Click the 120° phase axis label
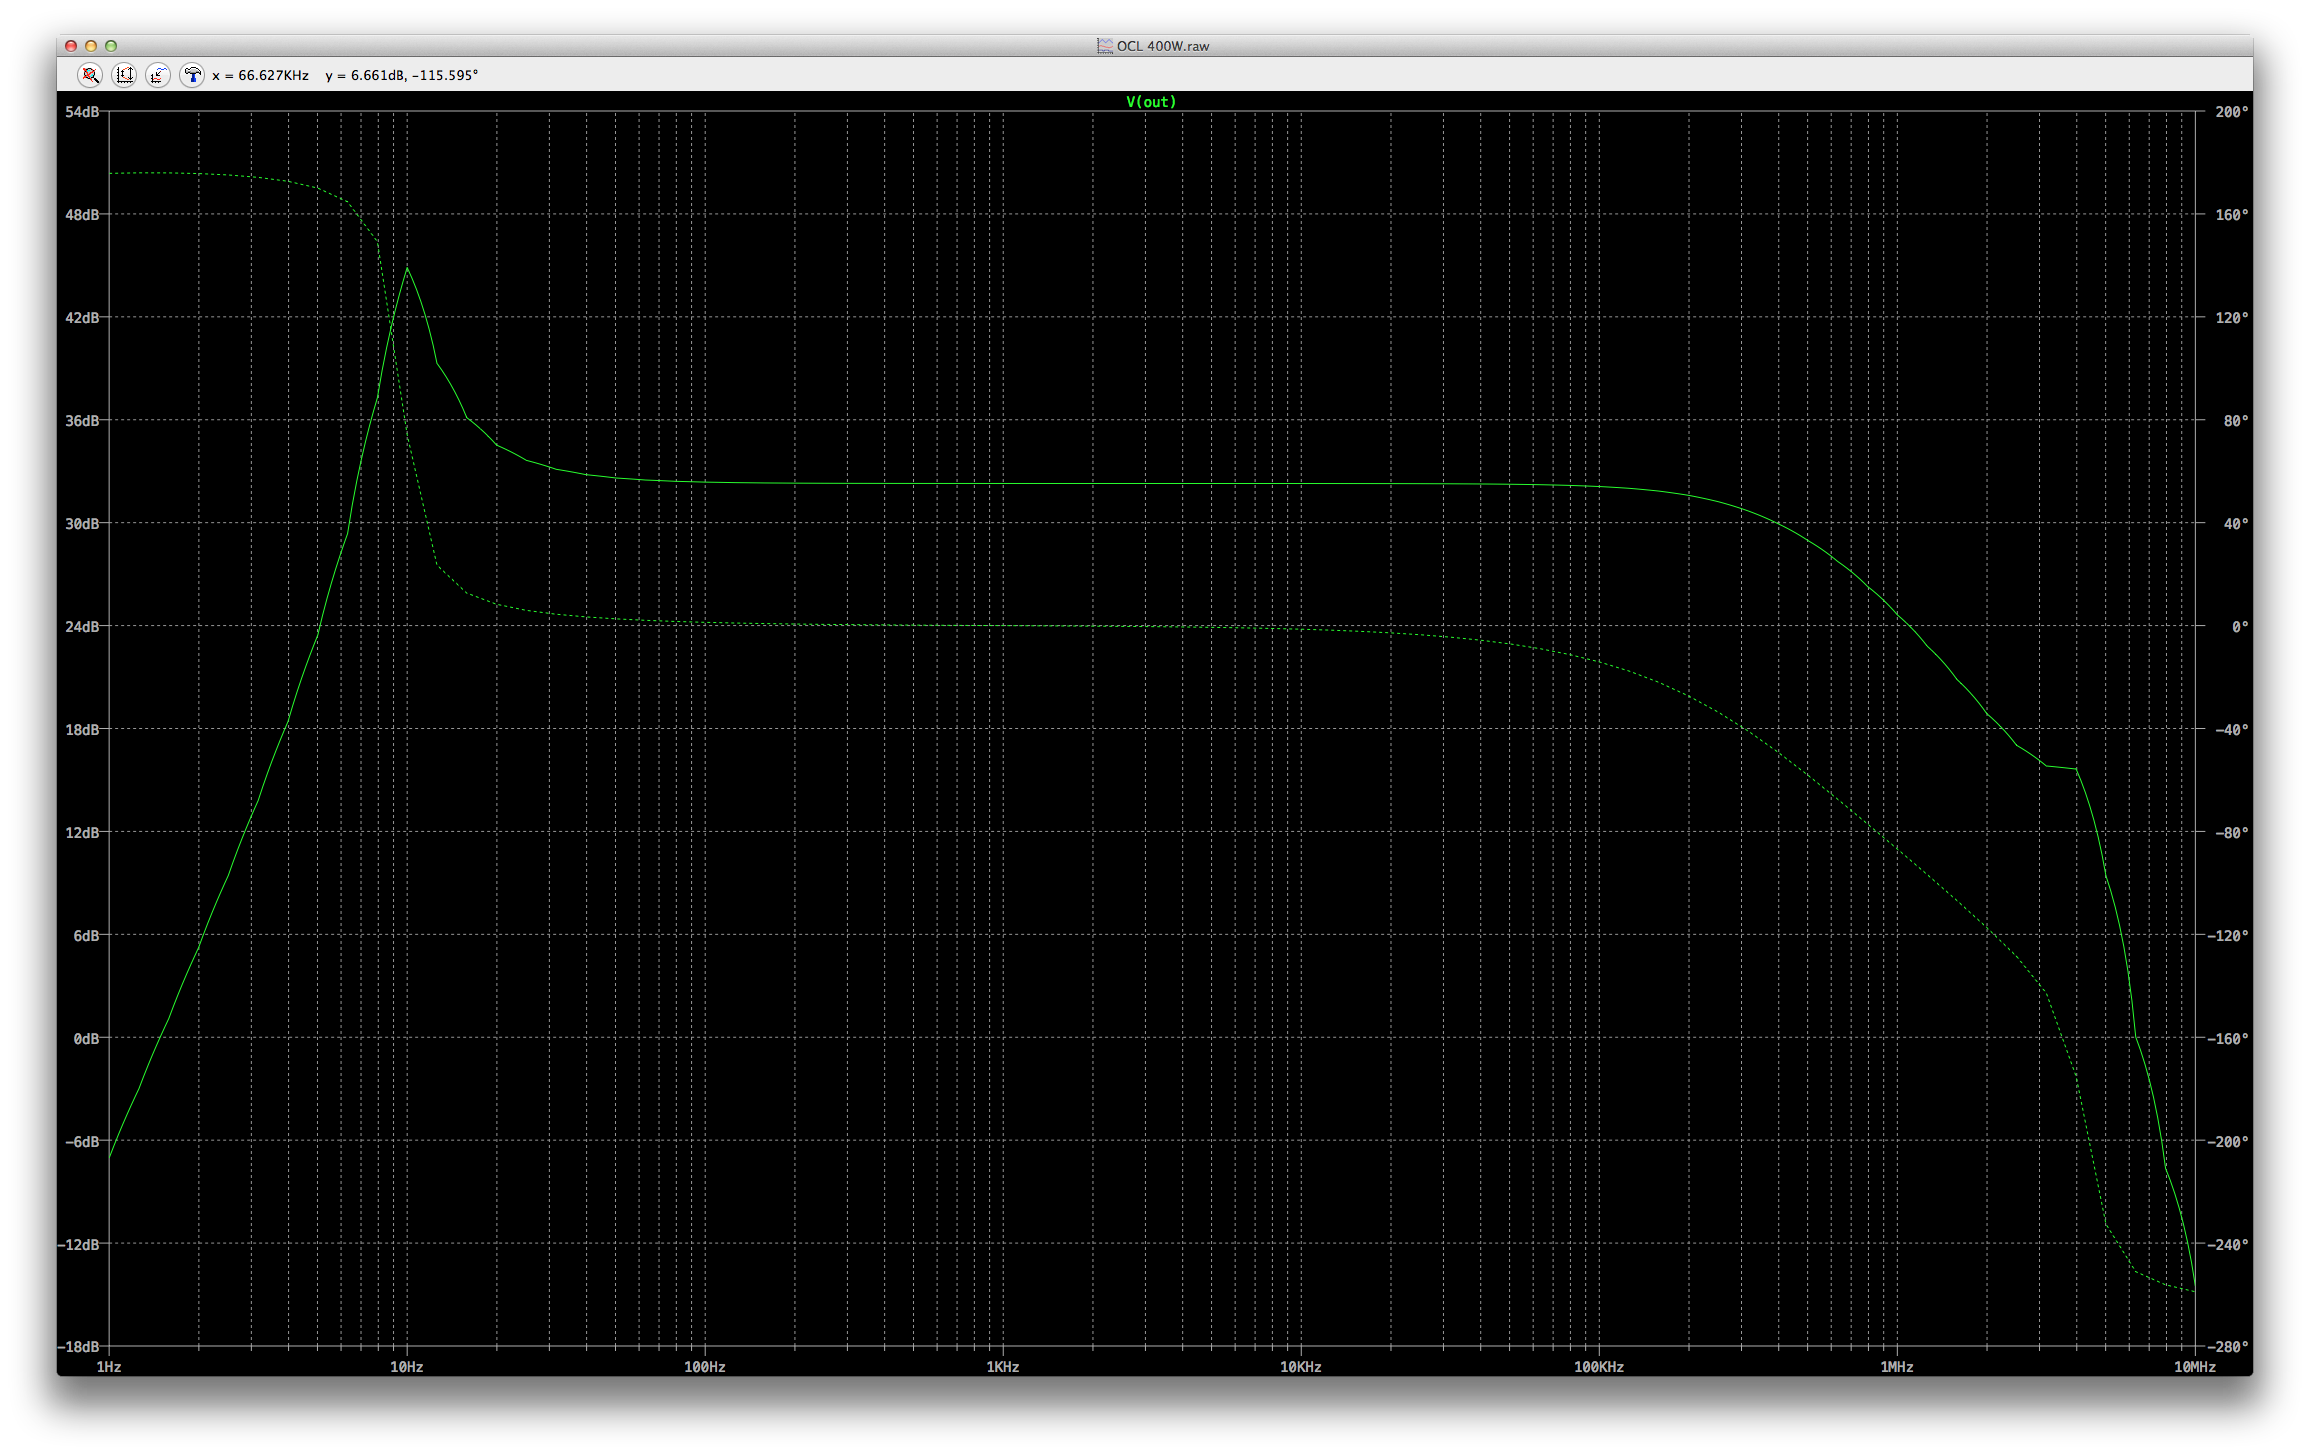2310x1455 pixels. tap(2231, 318)
